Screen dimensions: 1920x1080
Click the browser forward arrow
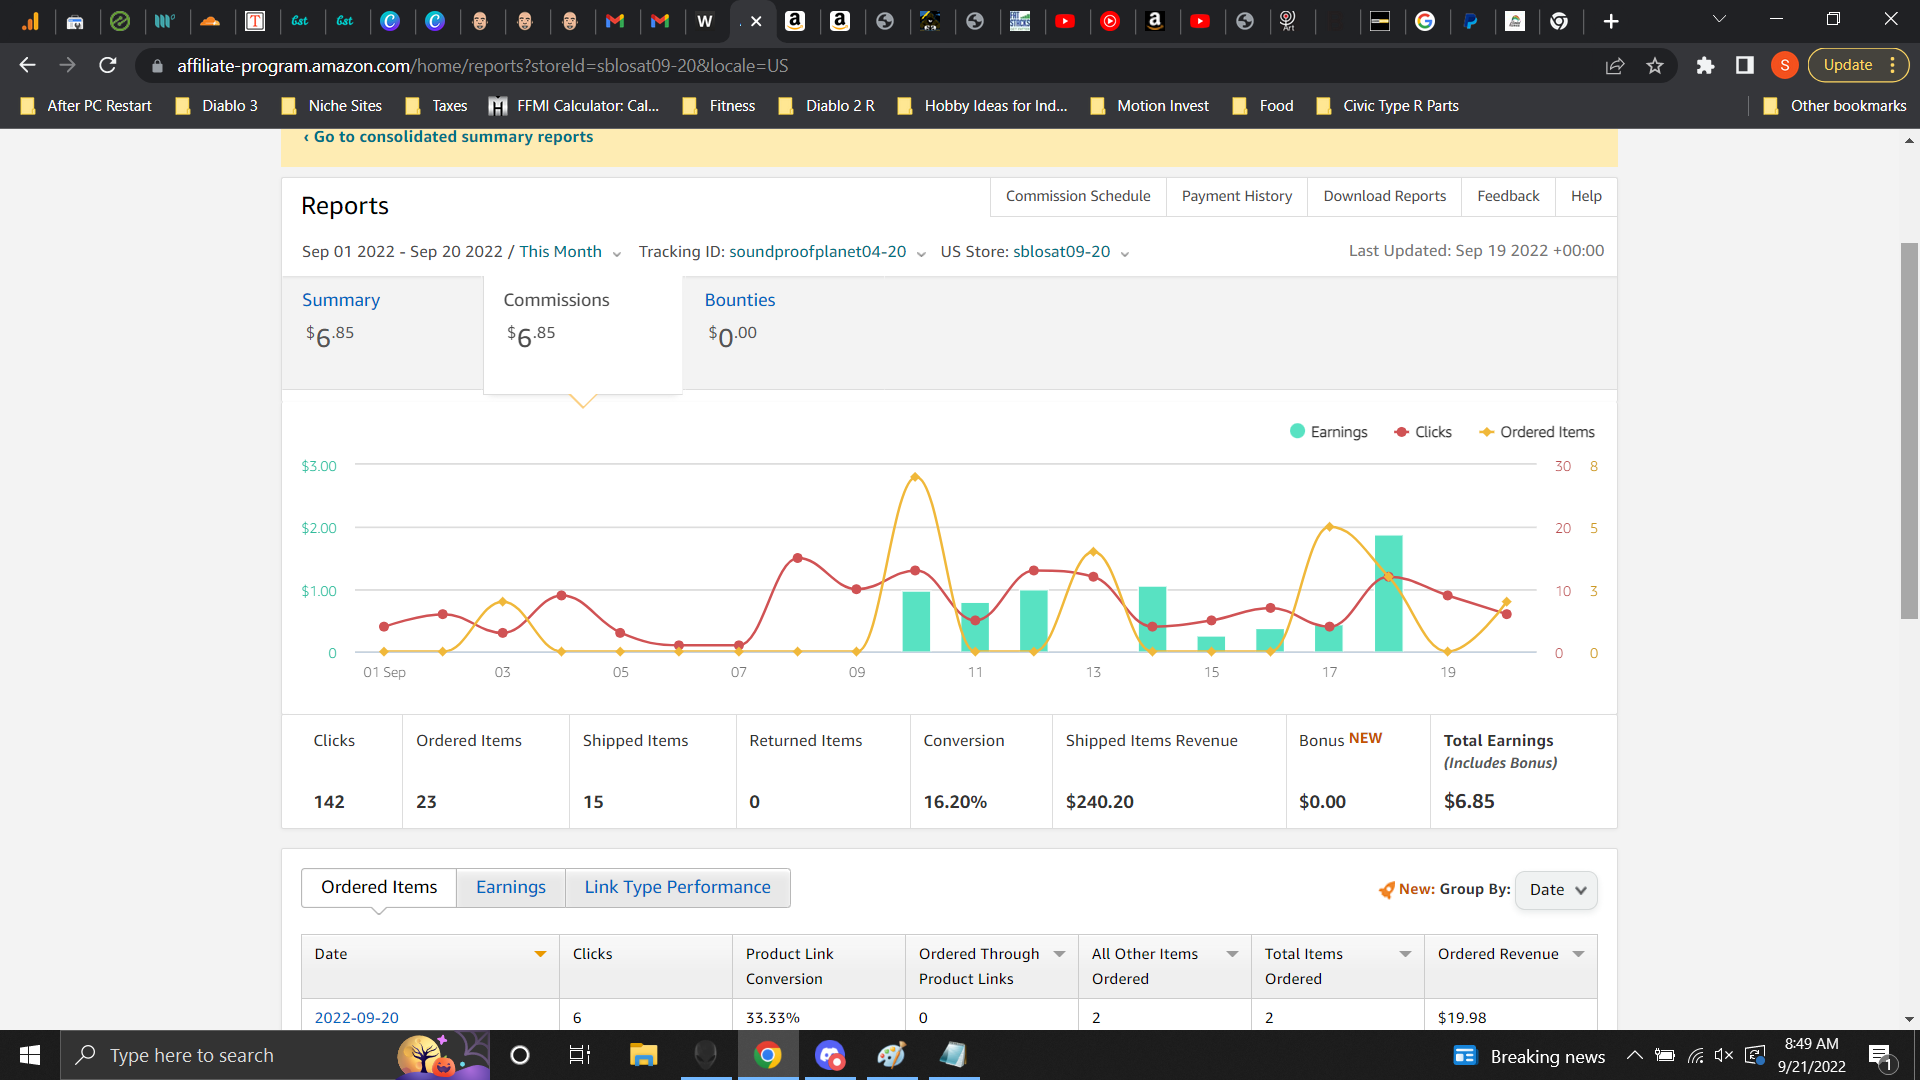(x=67, y=65)
